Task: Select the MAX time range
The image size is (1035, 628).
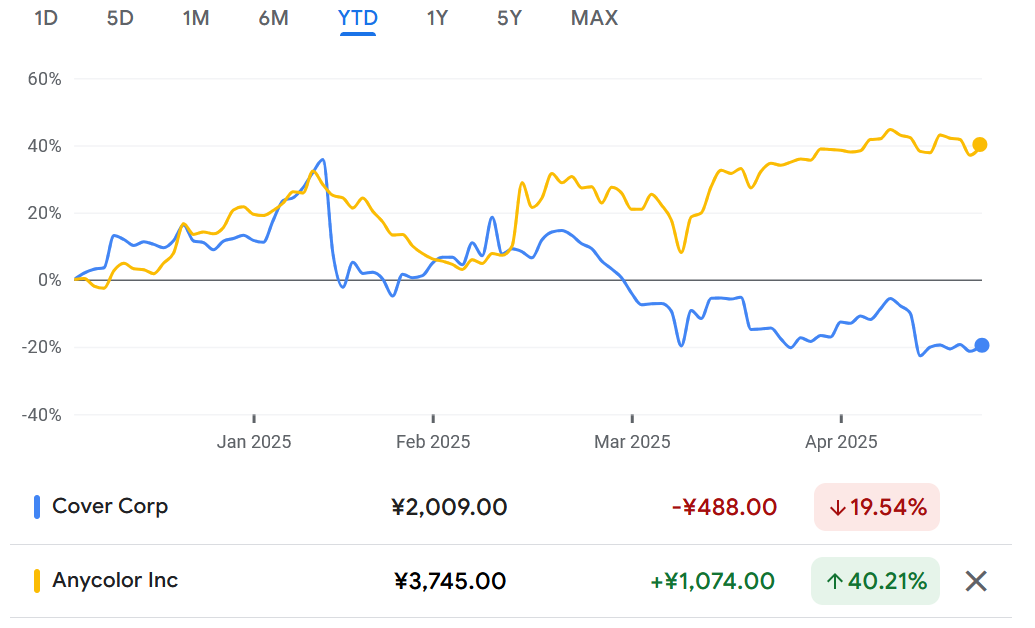Action: [x=594, y=18]
